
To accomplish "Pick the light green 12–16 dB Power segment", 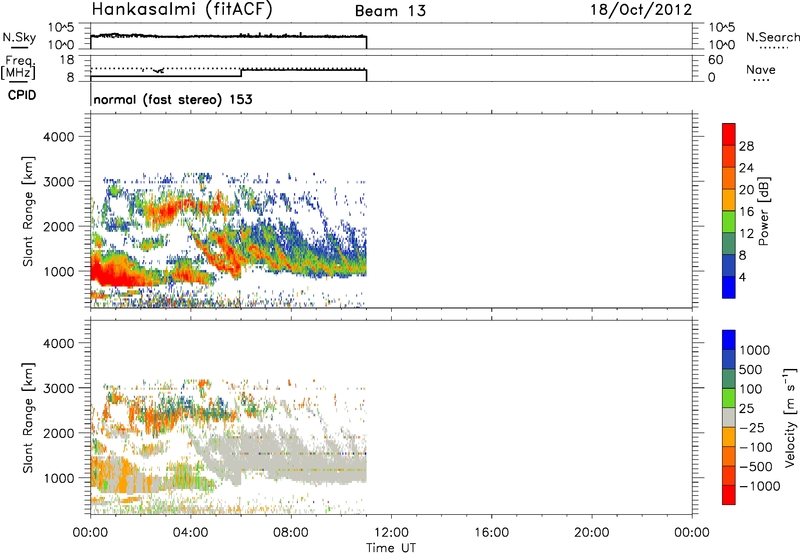I will point(729,221).
